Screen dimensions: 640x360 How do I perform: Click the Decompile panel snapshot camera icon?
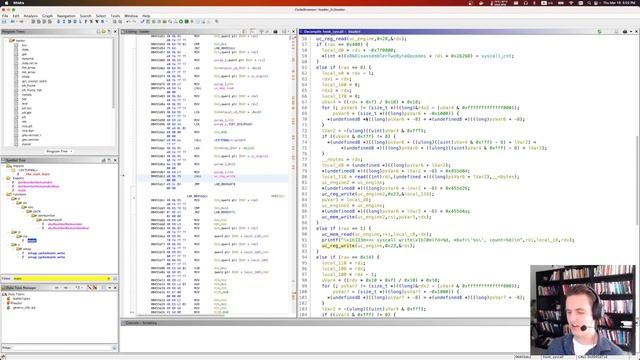[x=624, y=31]
